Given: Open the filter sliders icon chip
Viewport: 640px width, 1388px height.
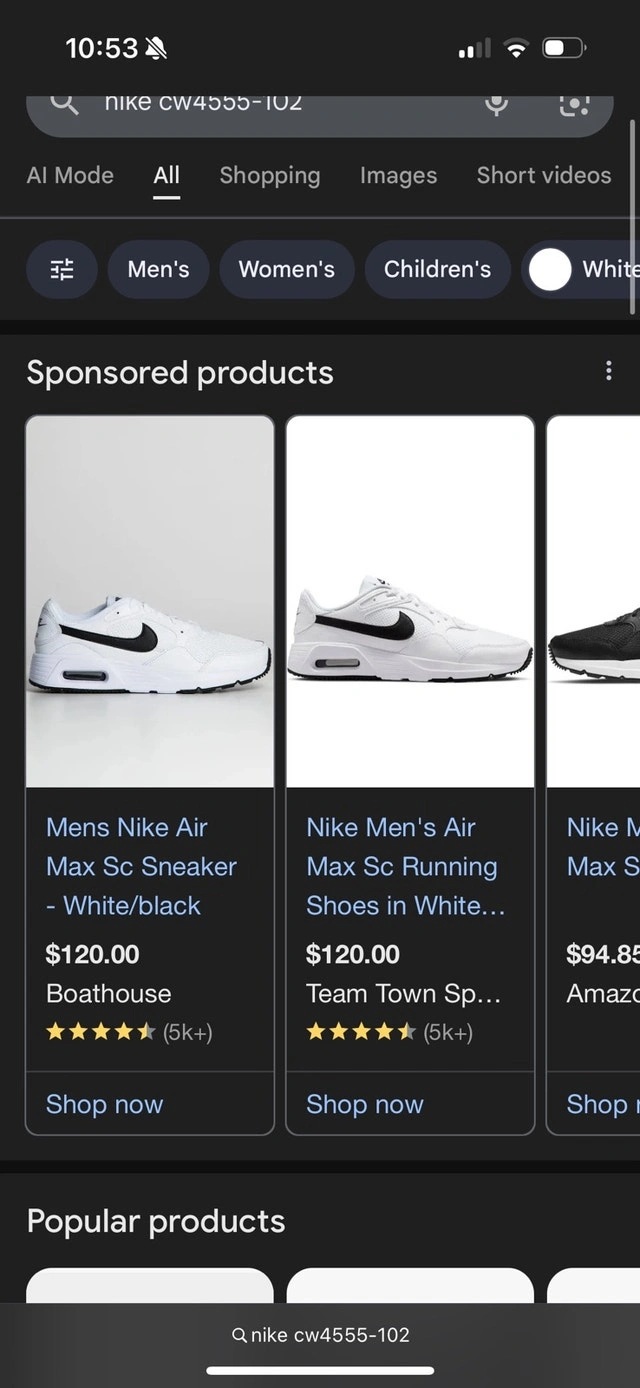Looking at the screenshot, I should (x=62, y=269).
